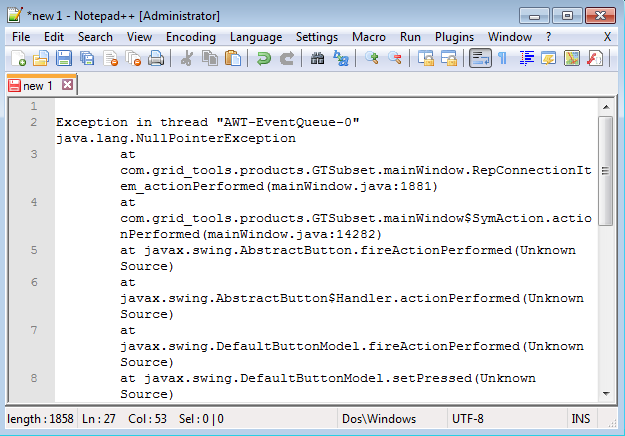
Task: Click on 'em_actionPerformed(mainWindow.java:1881)' text
Action: (279, 186)
